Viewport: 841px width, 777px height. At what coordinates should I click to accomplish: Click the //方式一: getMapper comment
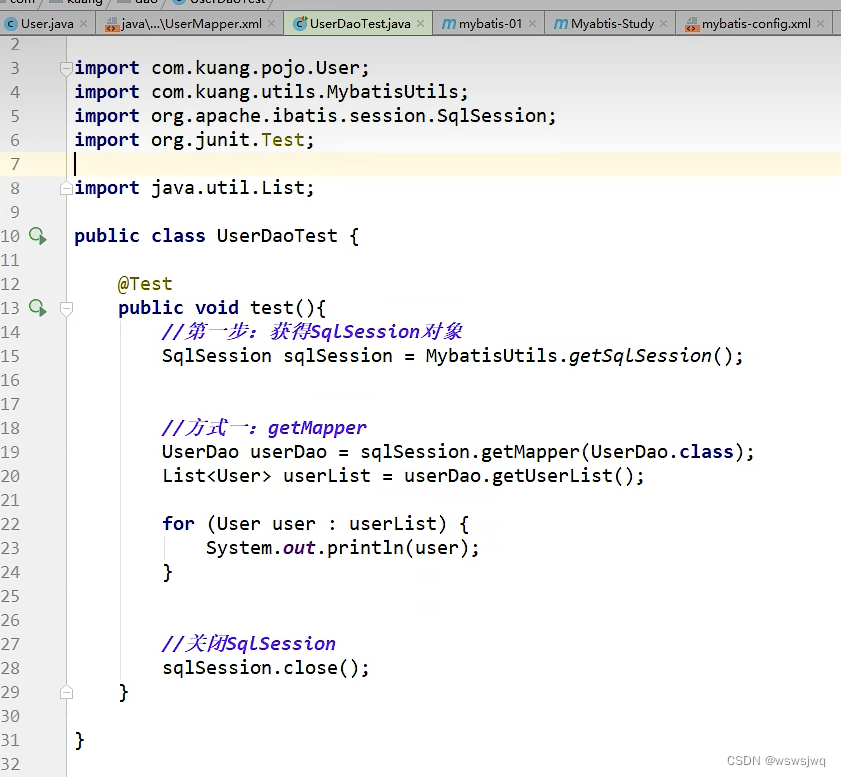tap(264, 428)
